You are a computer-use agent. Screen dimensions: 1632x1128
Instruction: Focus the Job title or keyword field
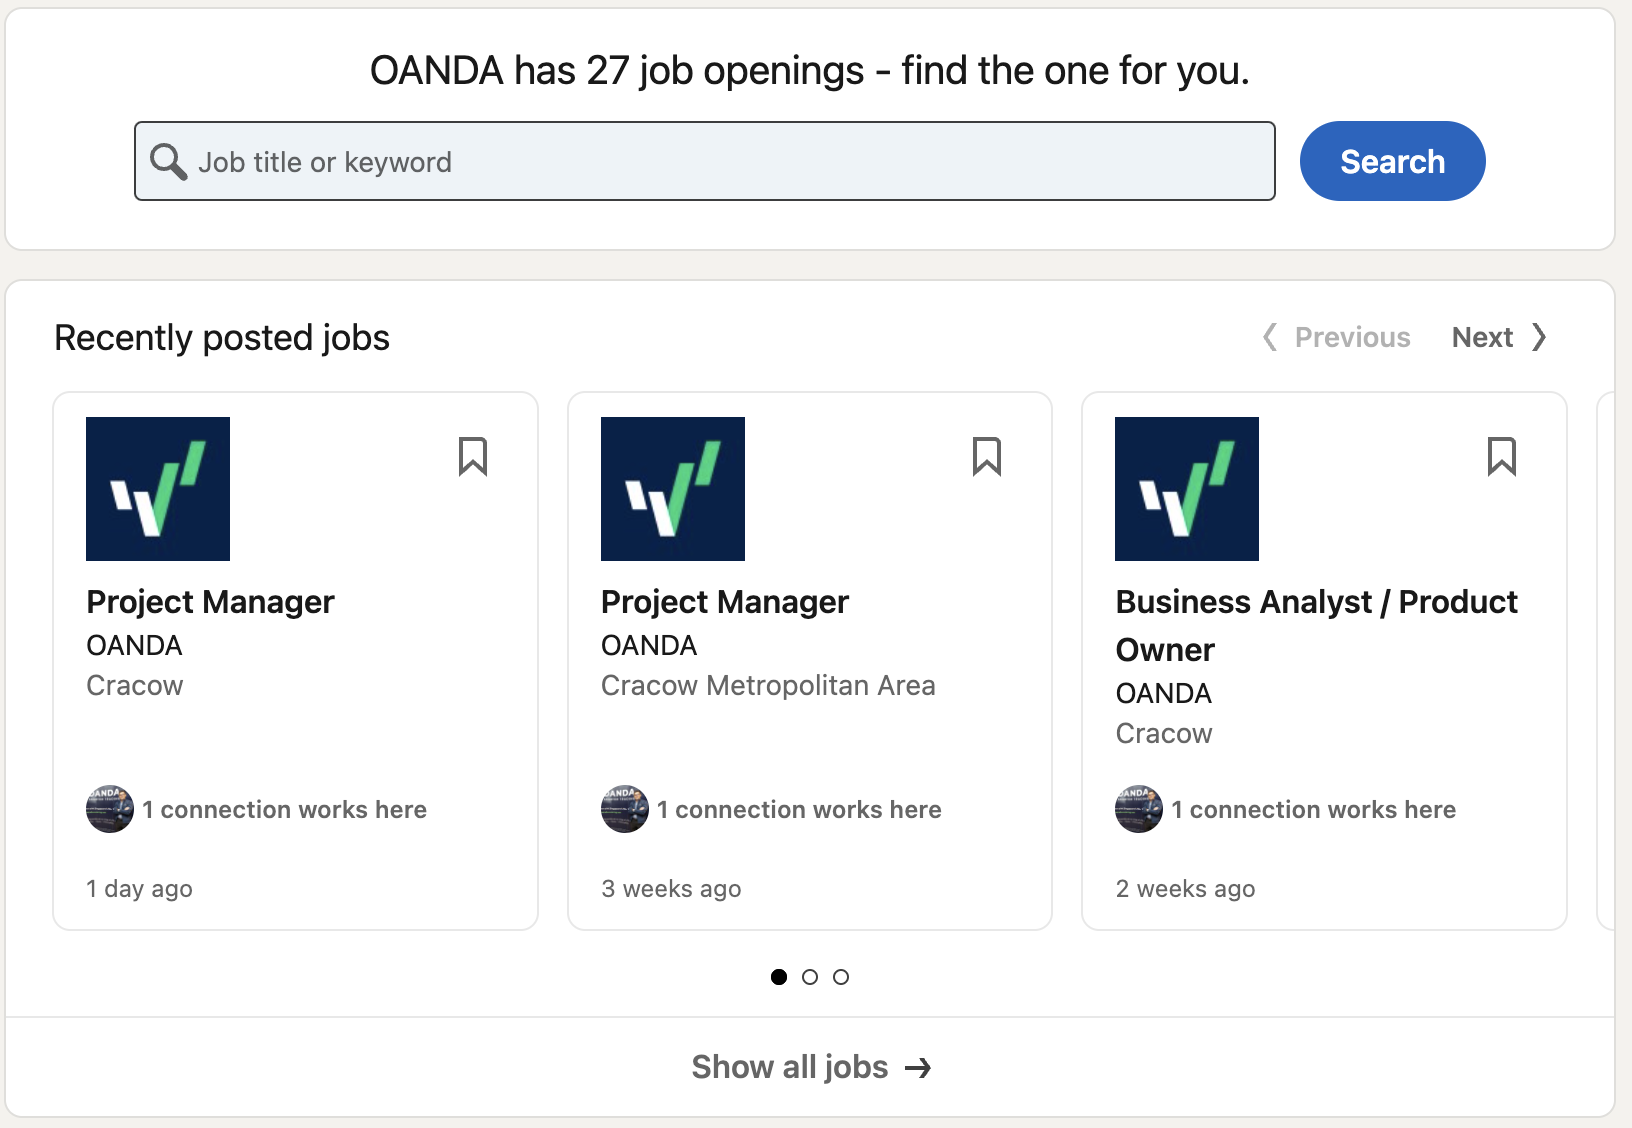tap(705, 161)
